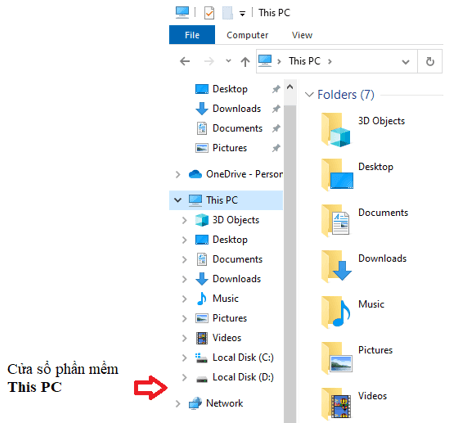The width and height of the screenshot is (456, 428).
Task: Open the Videos folder icon in Folders
Action: click(336, 404)
